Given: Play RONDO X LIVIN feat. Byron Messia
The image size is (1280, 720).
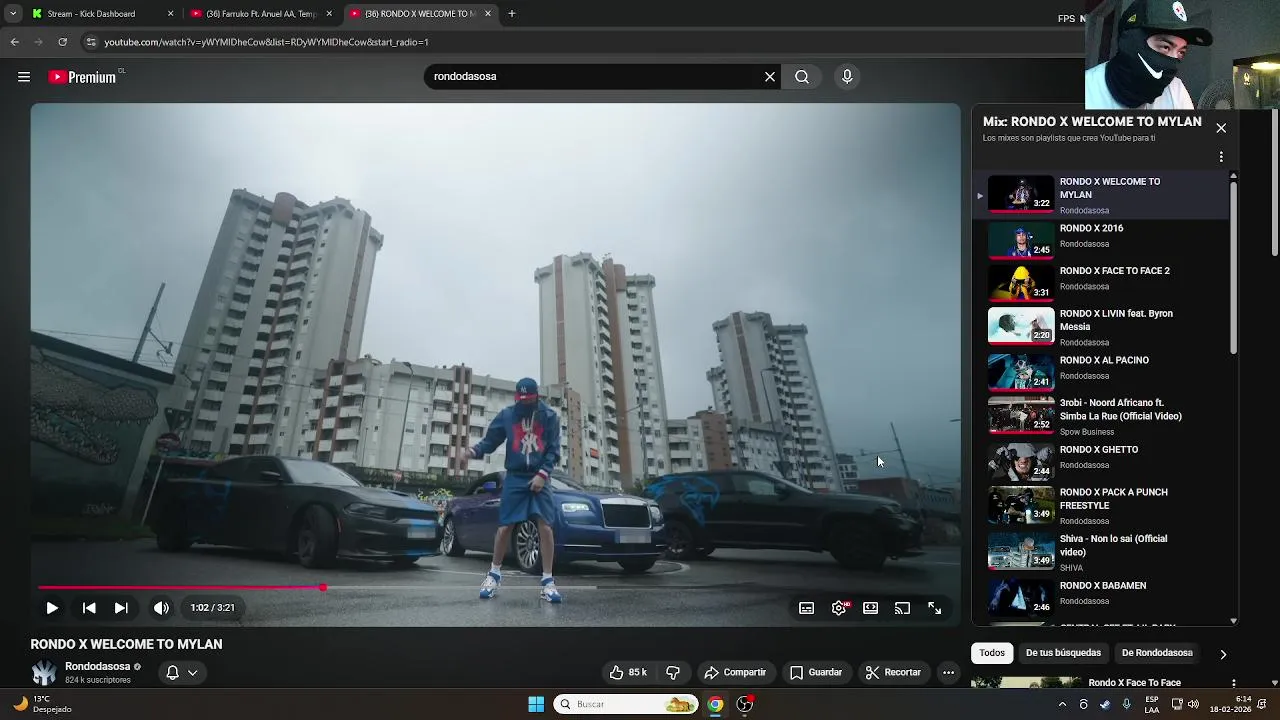Looking at the screenshot, I should [1100, 326].
